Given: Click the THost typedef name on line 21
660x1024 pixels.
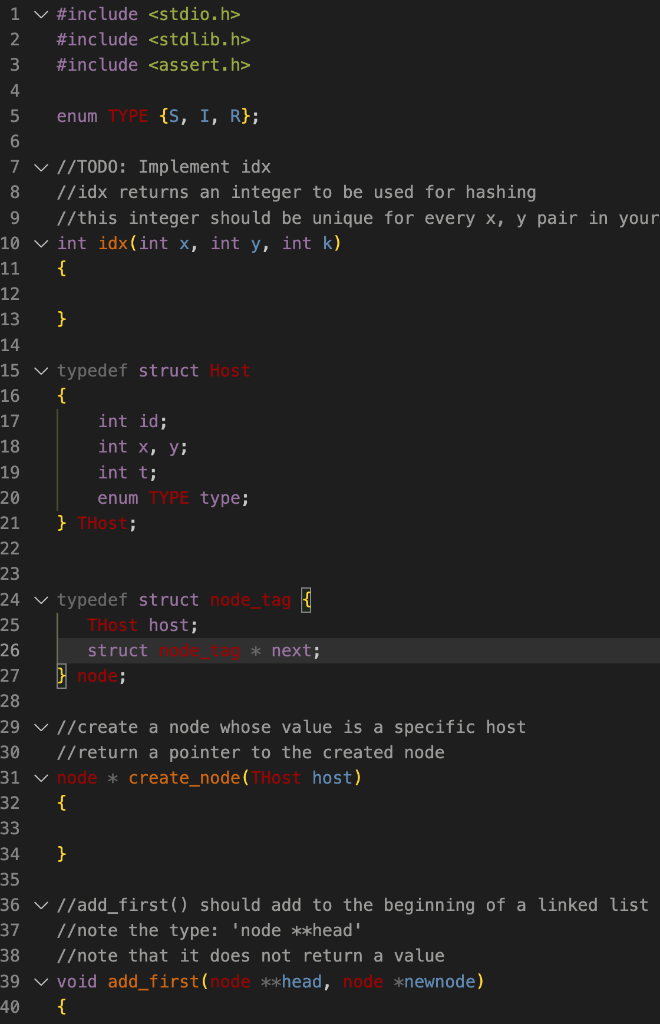Looking at the screenshot, I should [x=102, y=524].
